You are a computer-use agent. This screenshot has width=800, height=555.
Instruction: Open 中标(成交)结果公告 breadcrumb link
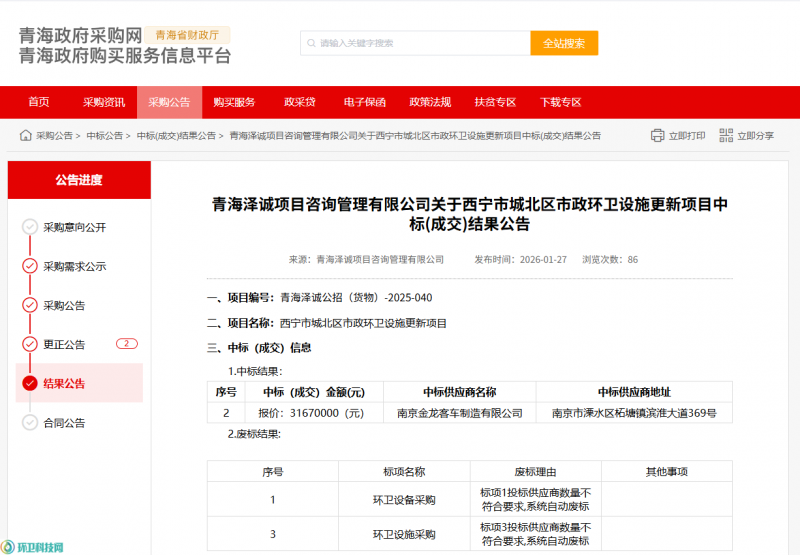pyautogui.click(x=176, y=135)
